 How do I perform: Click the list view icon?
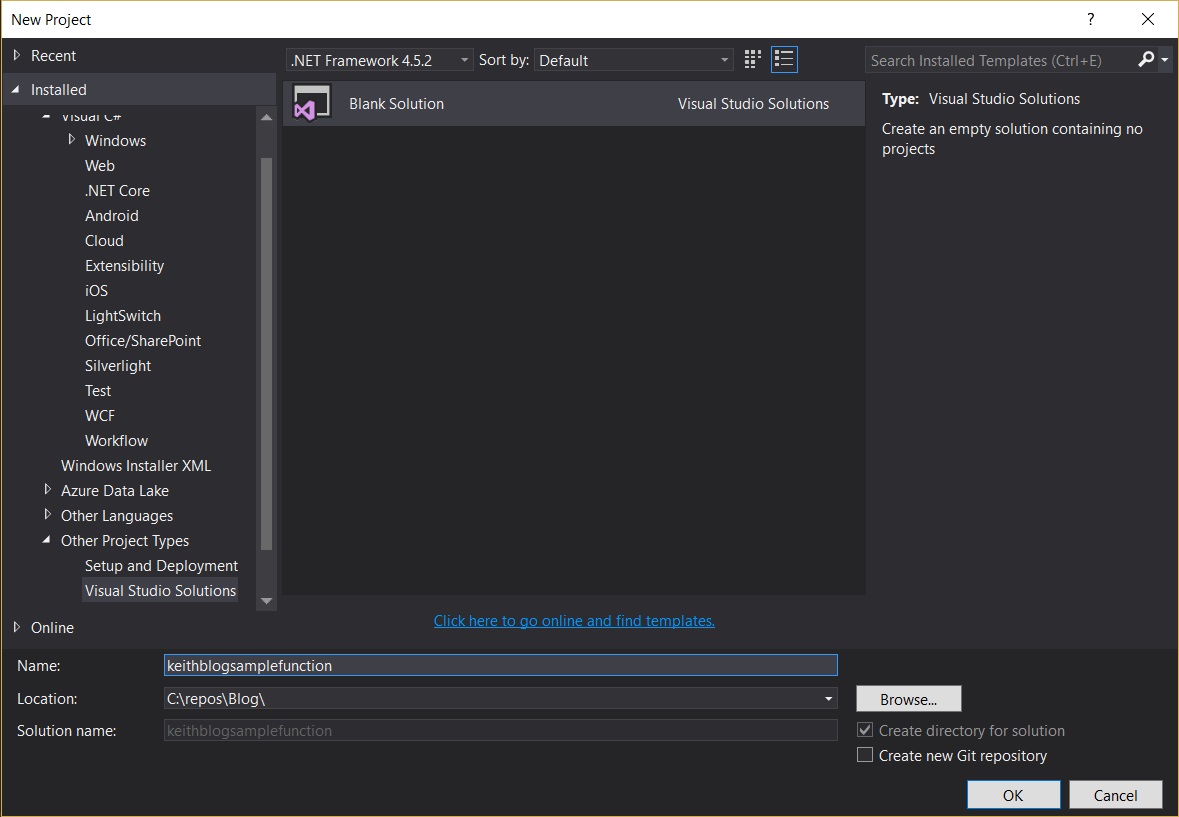click(784, 59)
